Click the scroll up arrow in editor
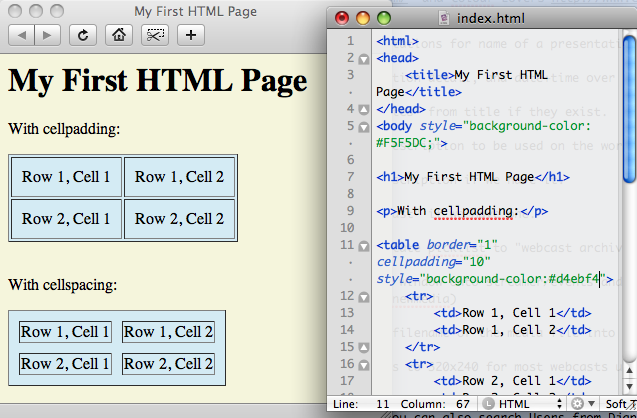This screenshot has width=637, height=418. (x=630, y=370)
